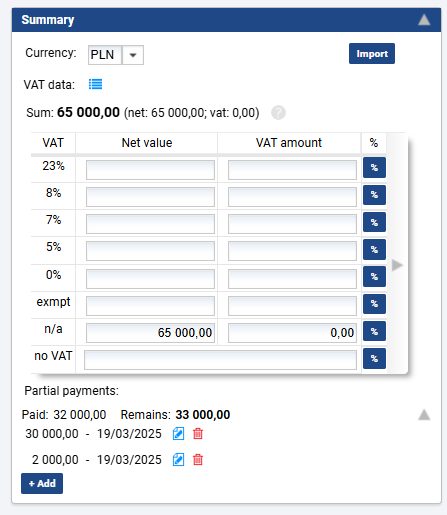Expand the VAT table side arrow
This screenshot has width=447, height=515.
[397, 265]
